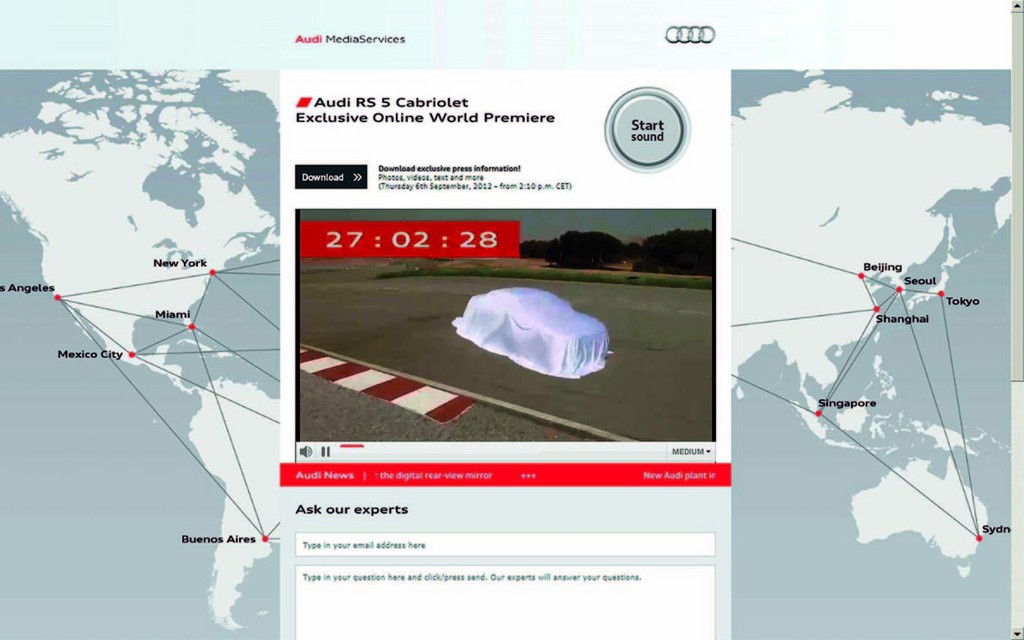Click the Start sound button
Image resolution: width=1024 pixels, height=640 pixels.
coord(647,130)
